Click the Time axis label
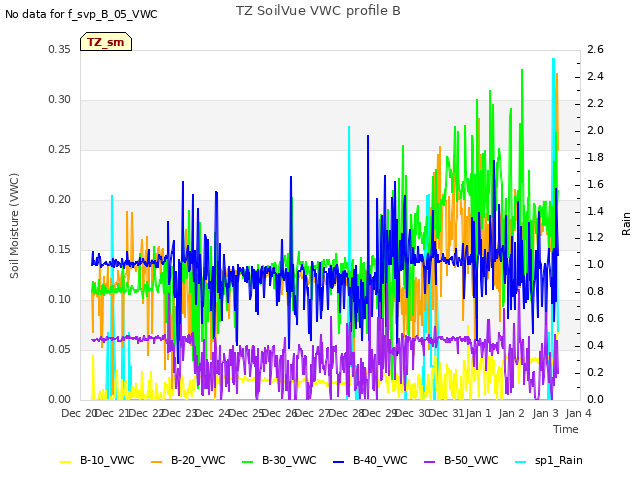 point(566,429)
